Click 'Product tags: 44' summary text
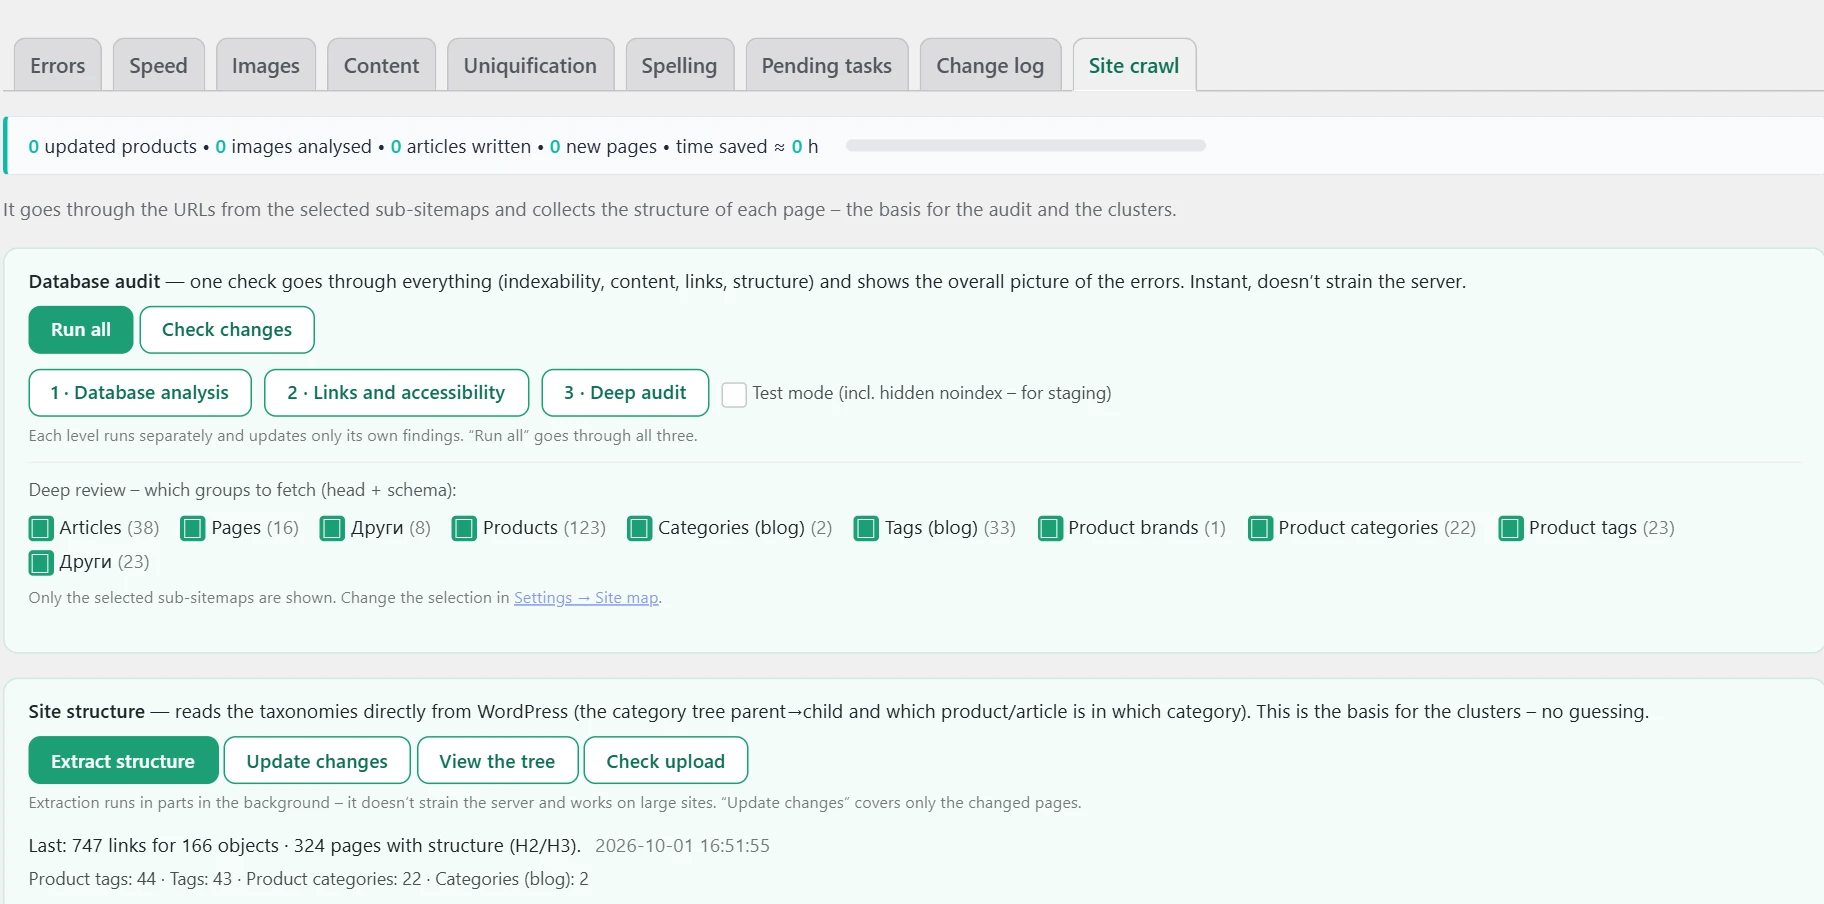Screen dimensions: 1824x904 click(x=92, y=879)
